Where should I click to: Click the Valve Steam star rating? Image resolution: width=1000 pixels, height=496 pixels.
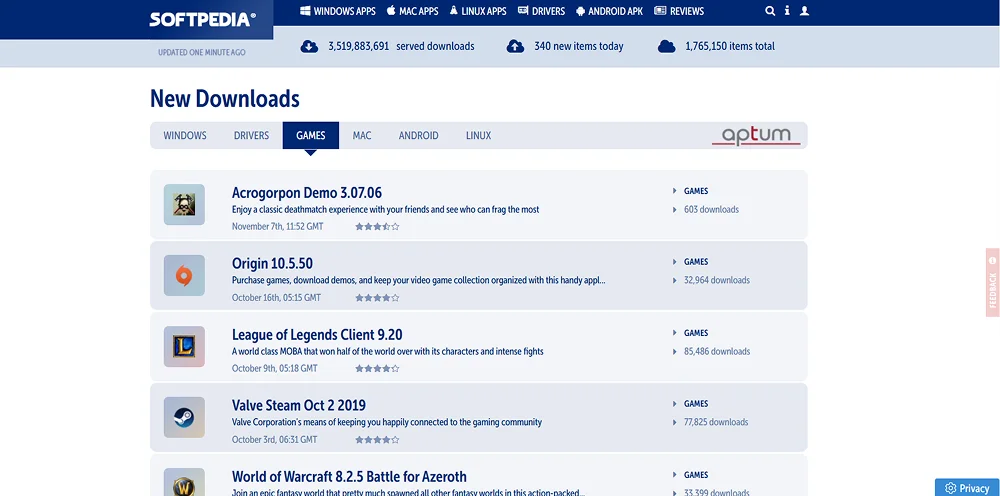click(x=377, y=440)
